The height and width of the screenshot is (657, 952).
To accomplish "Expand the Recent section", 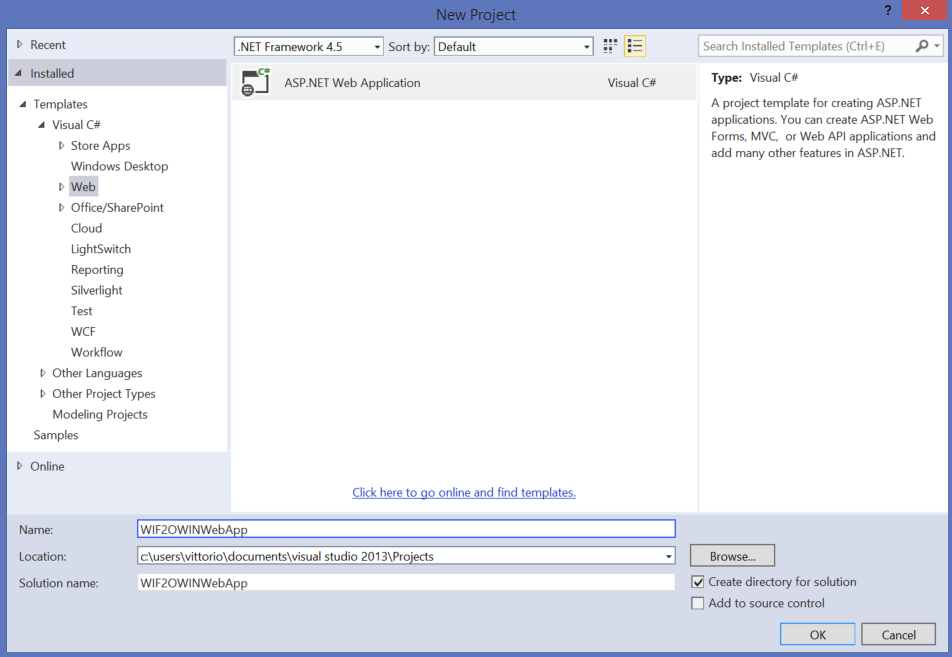I will (19, 44).
